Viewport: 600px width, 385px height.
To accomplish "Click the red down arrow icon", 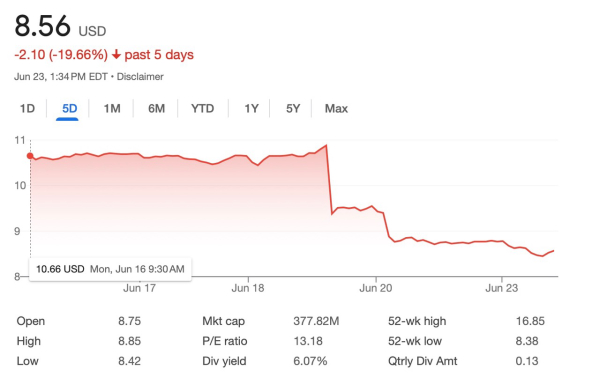I will click(x=116, y=55).
